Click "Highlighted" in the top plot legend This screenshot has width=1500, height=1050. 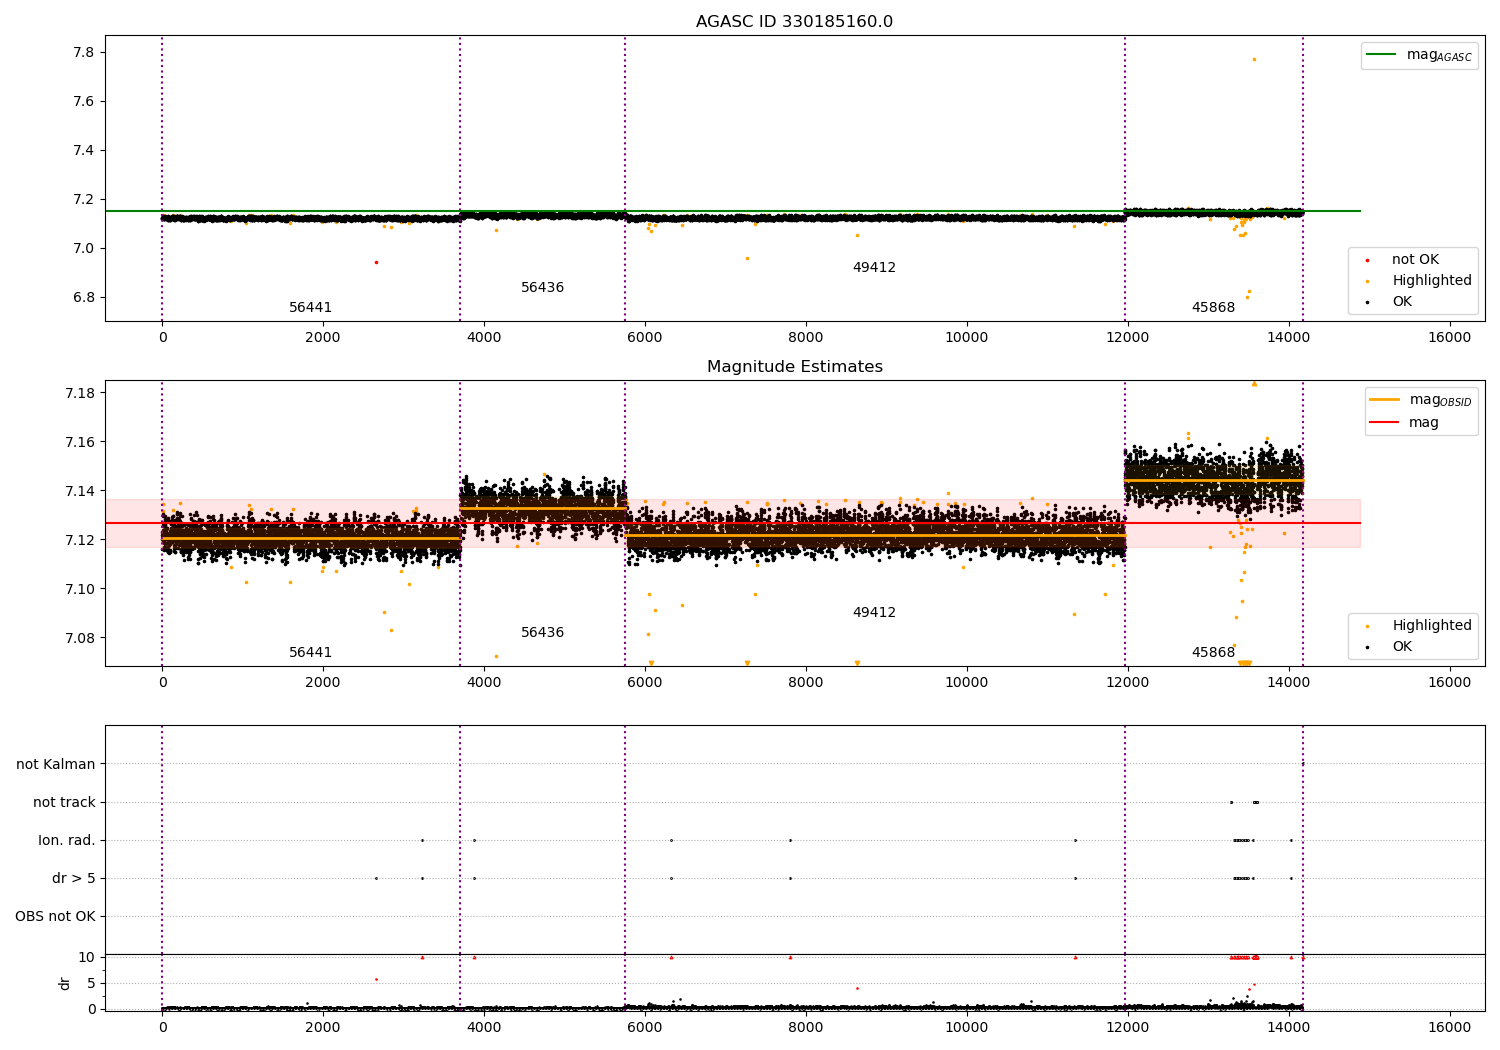1419,281
